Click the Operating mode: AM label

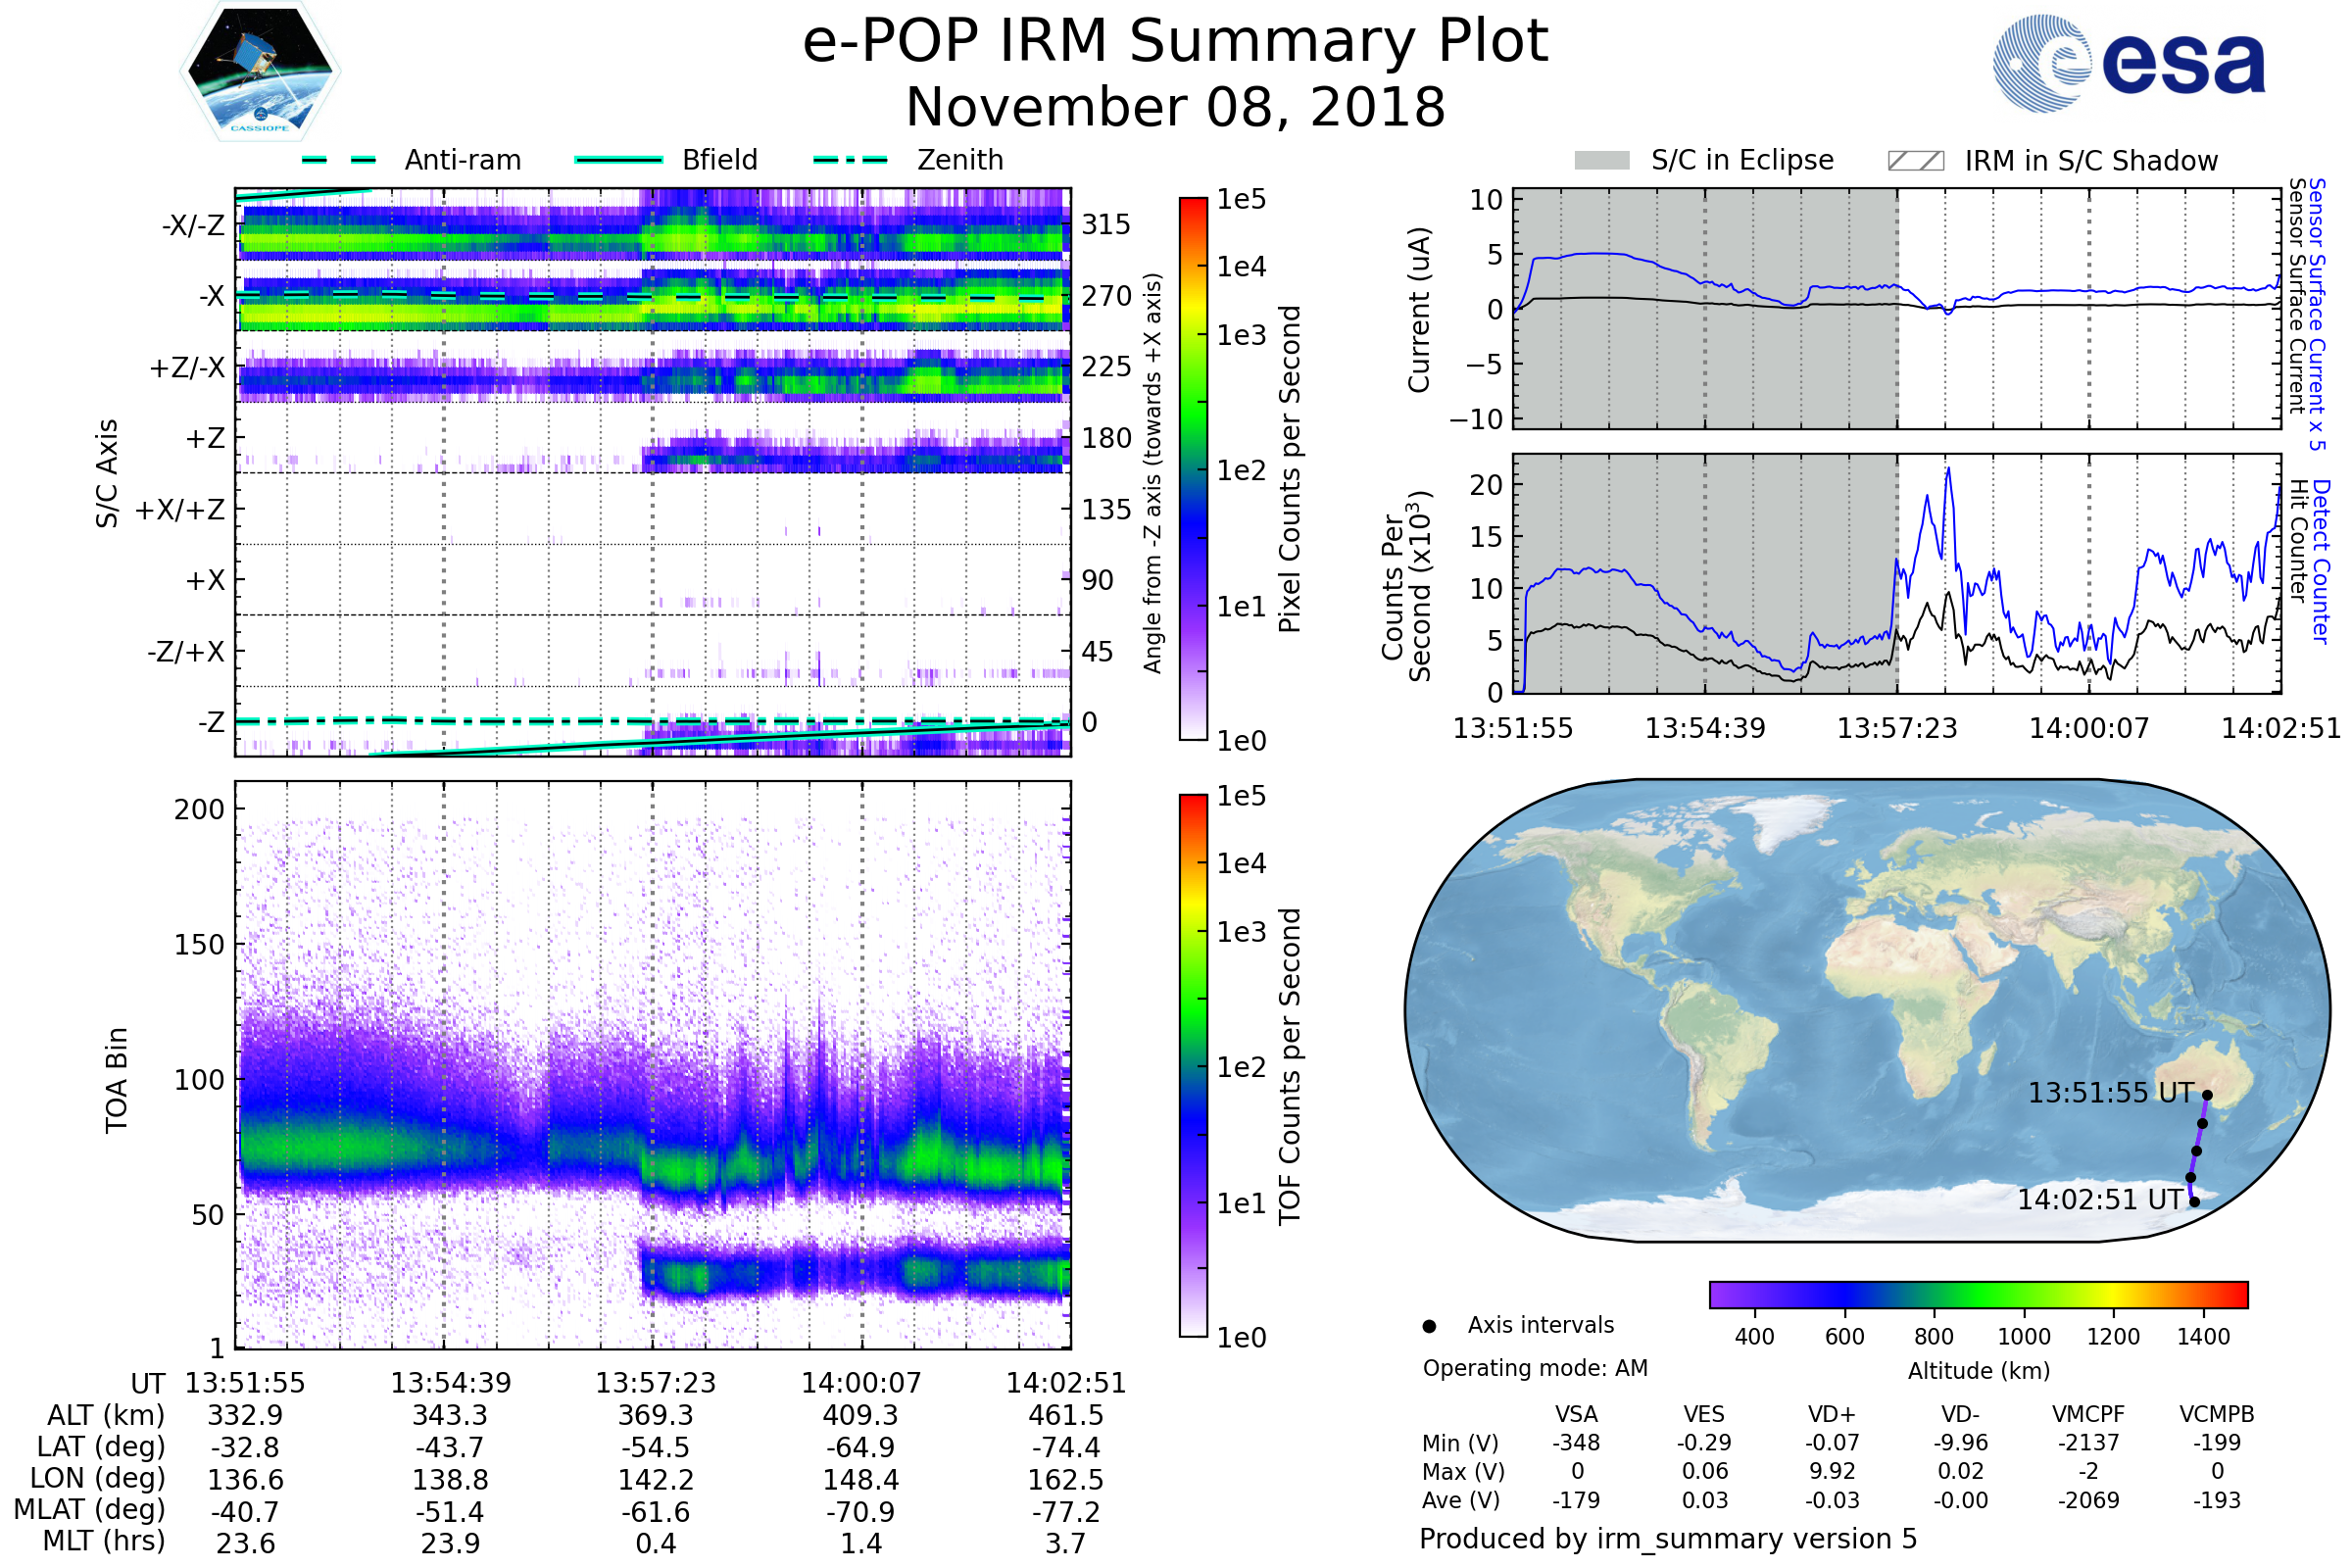(1535, 1368)
